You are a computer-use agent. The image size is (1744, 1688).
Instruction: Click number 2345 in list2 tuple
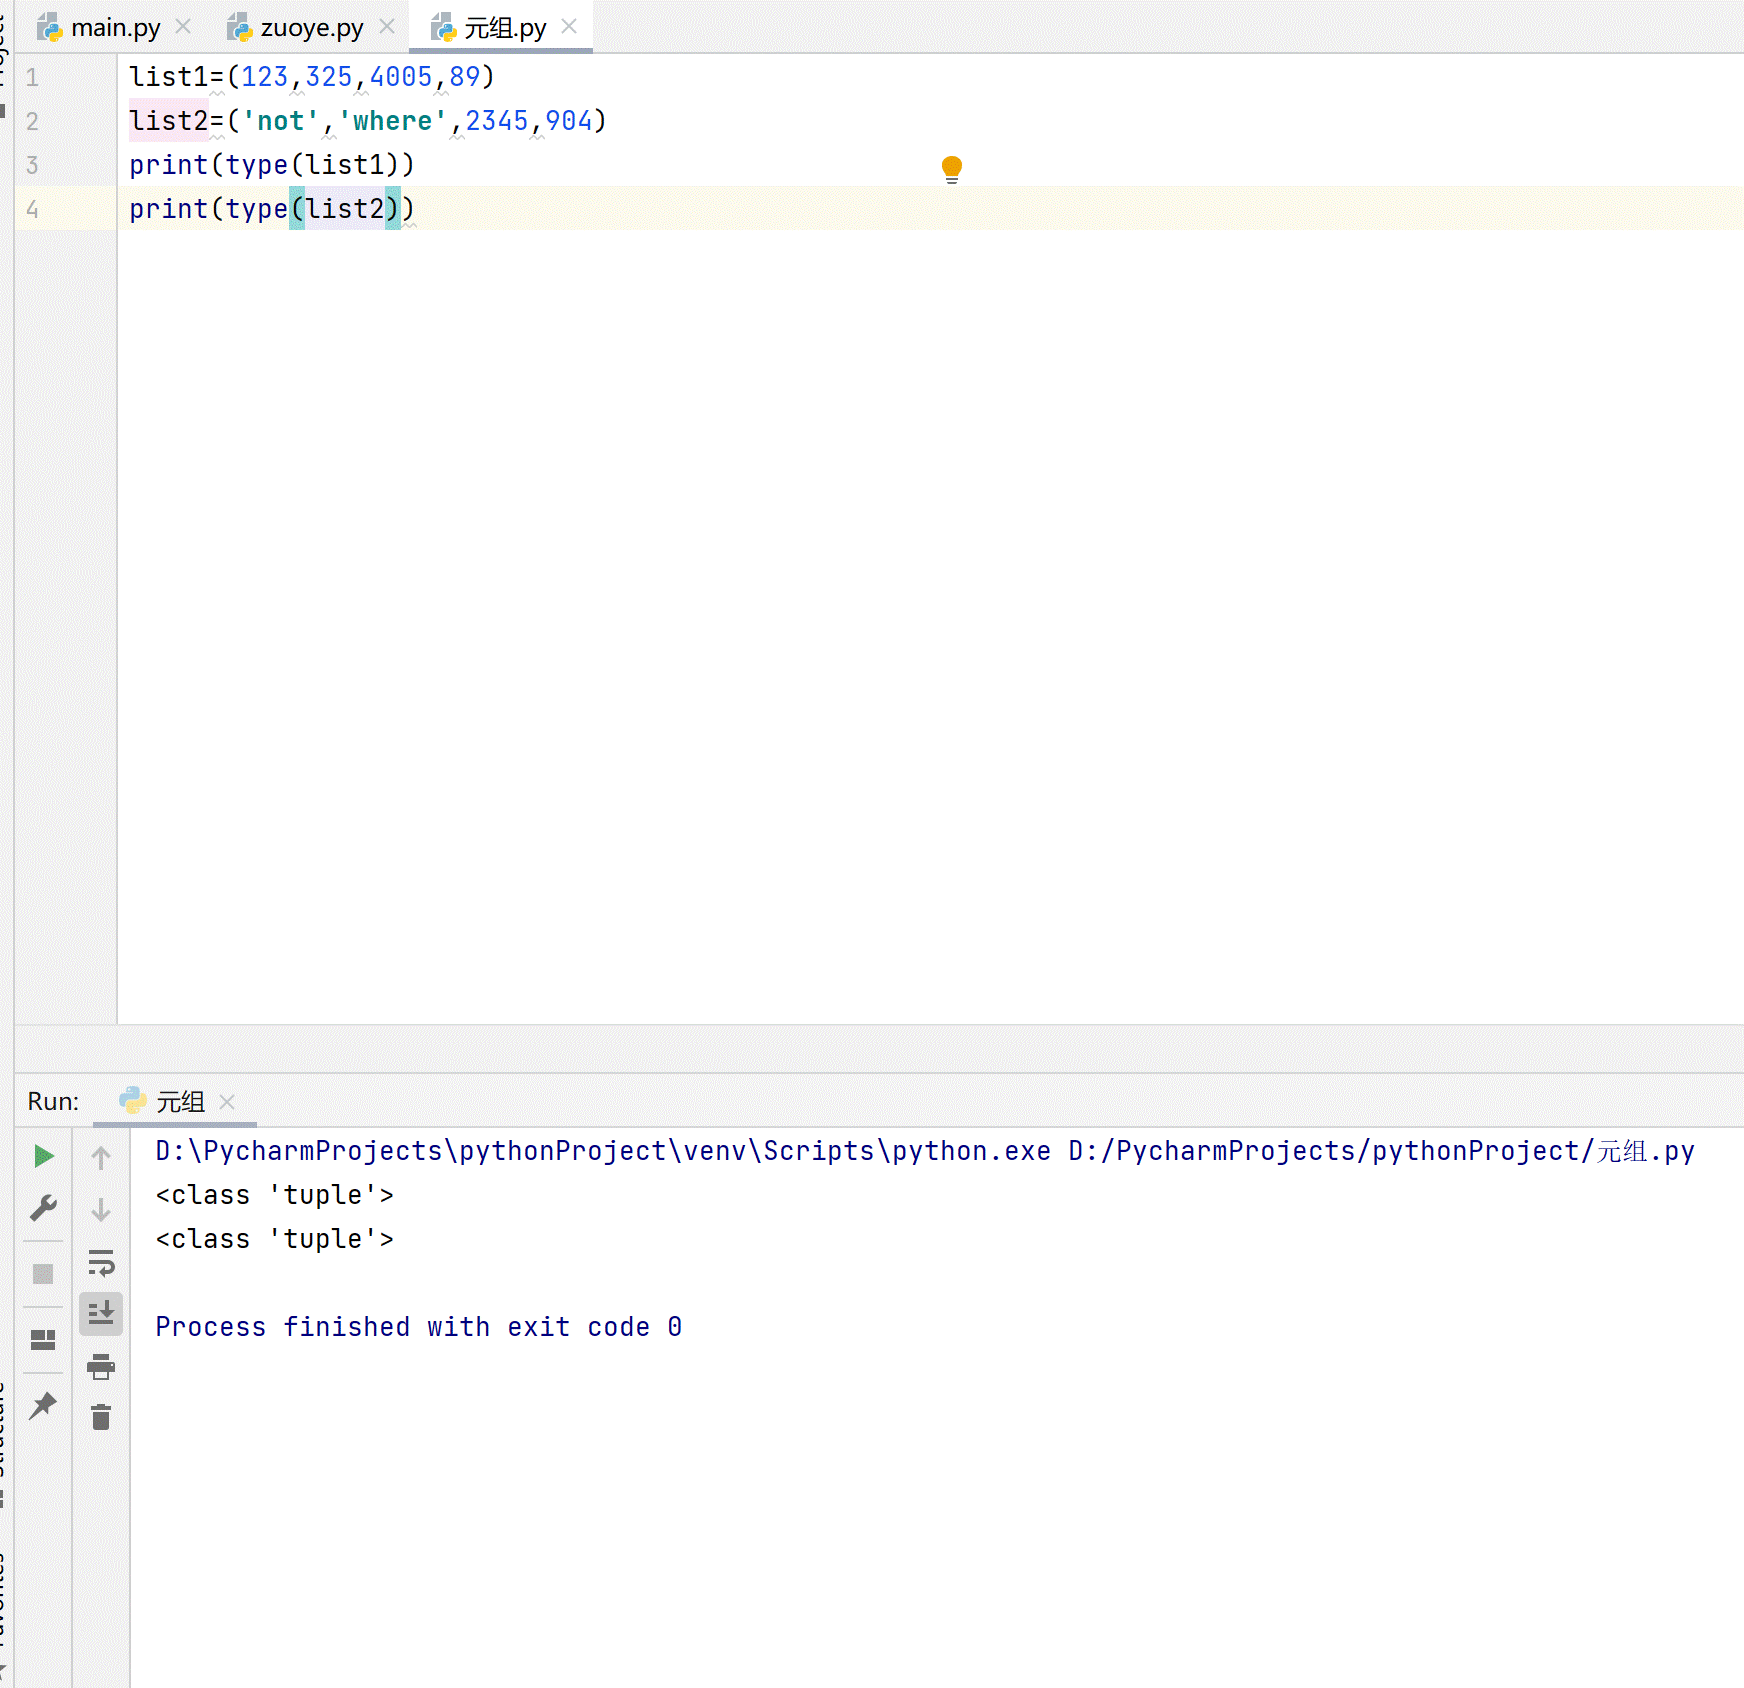point(497,121)
